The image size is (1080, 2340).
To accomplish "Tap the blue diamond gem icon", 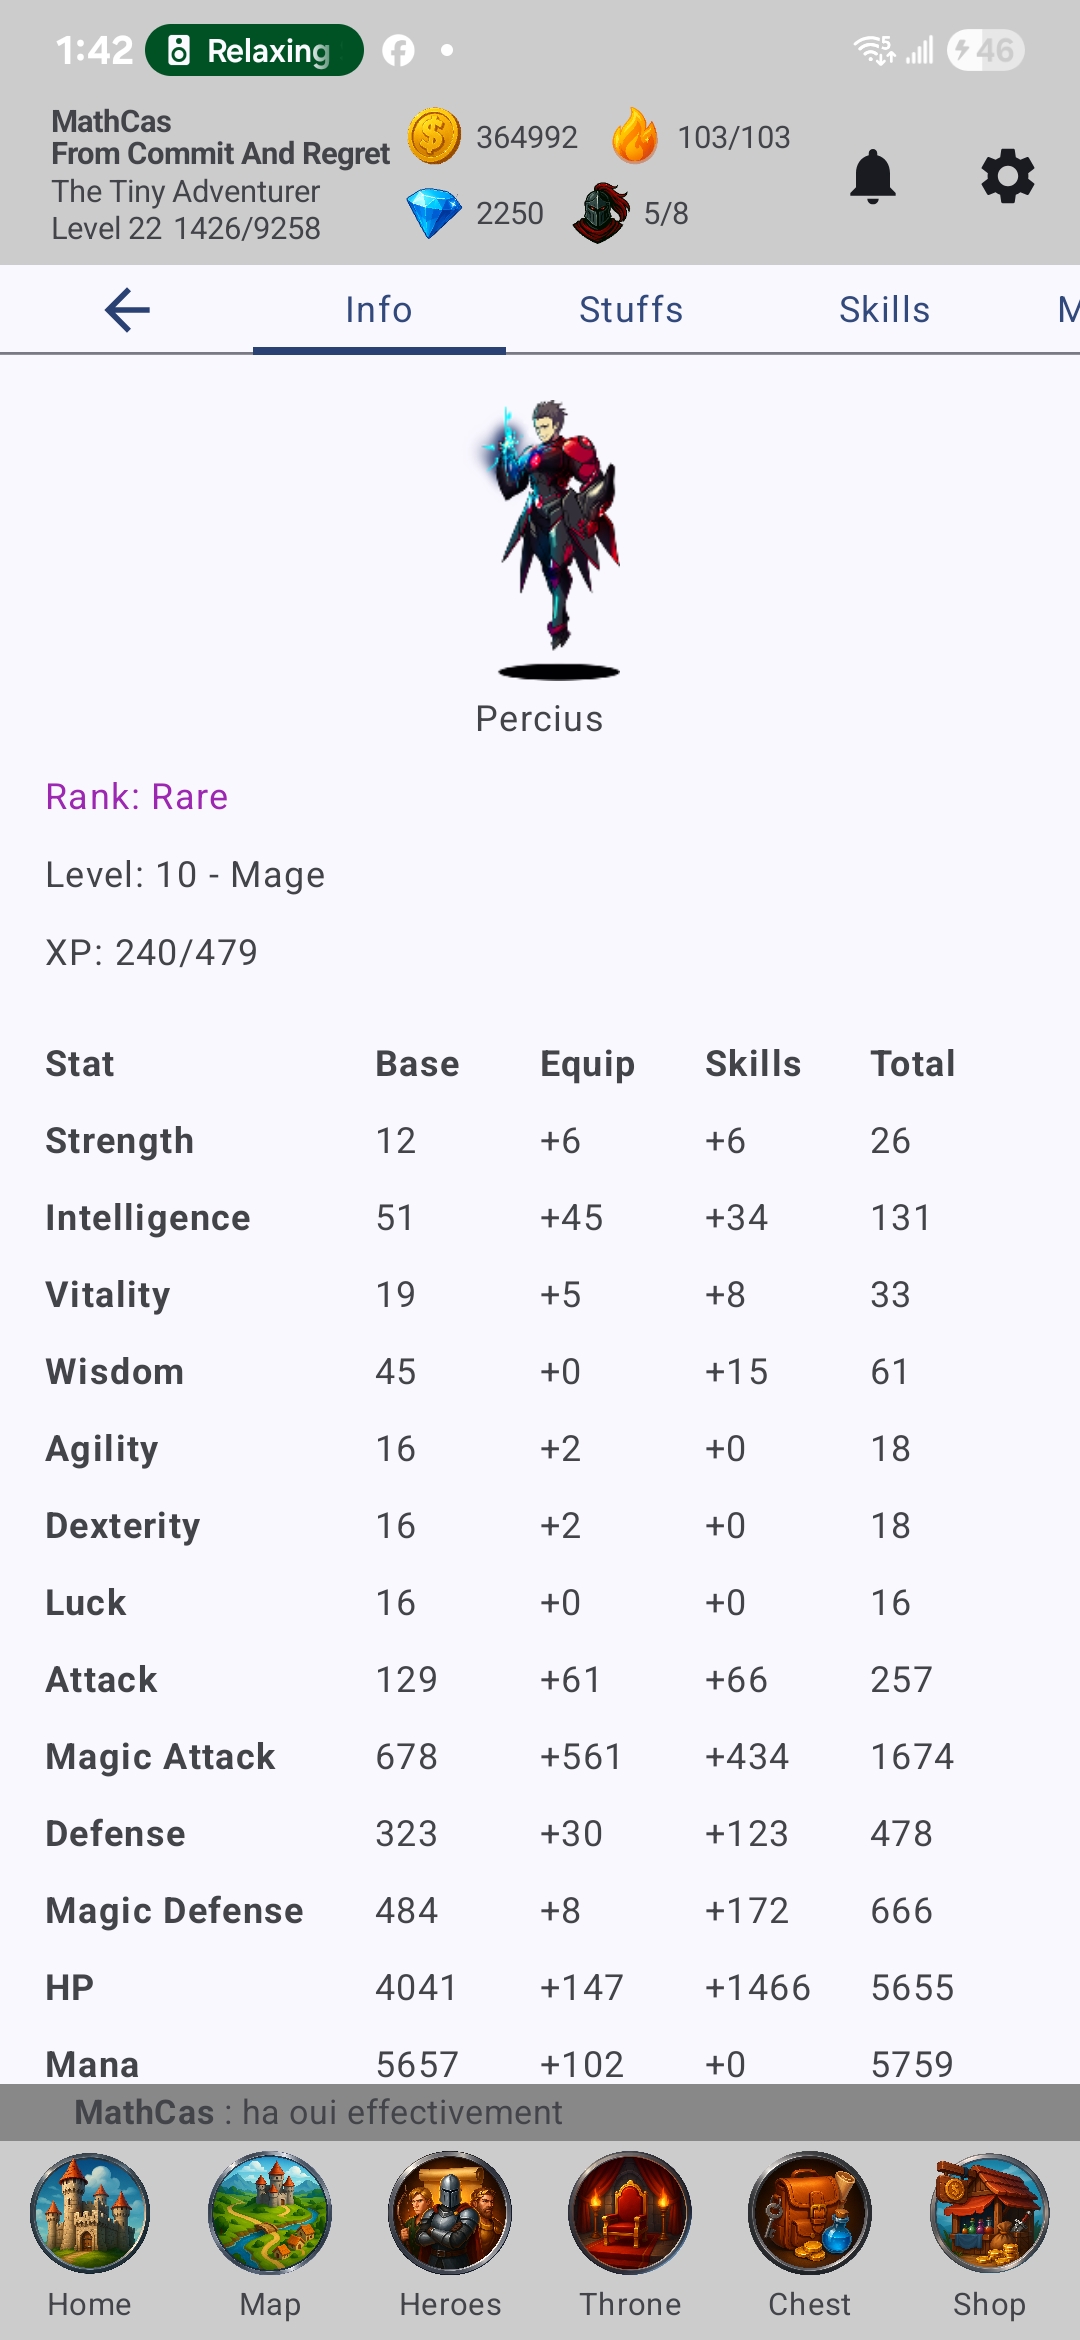I will 434,213.
